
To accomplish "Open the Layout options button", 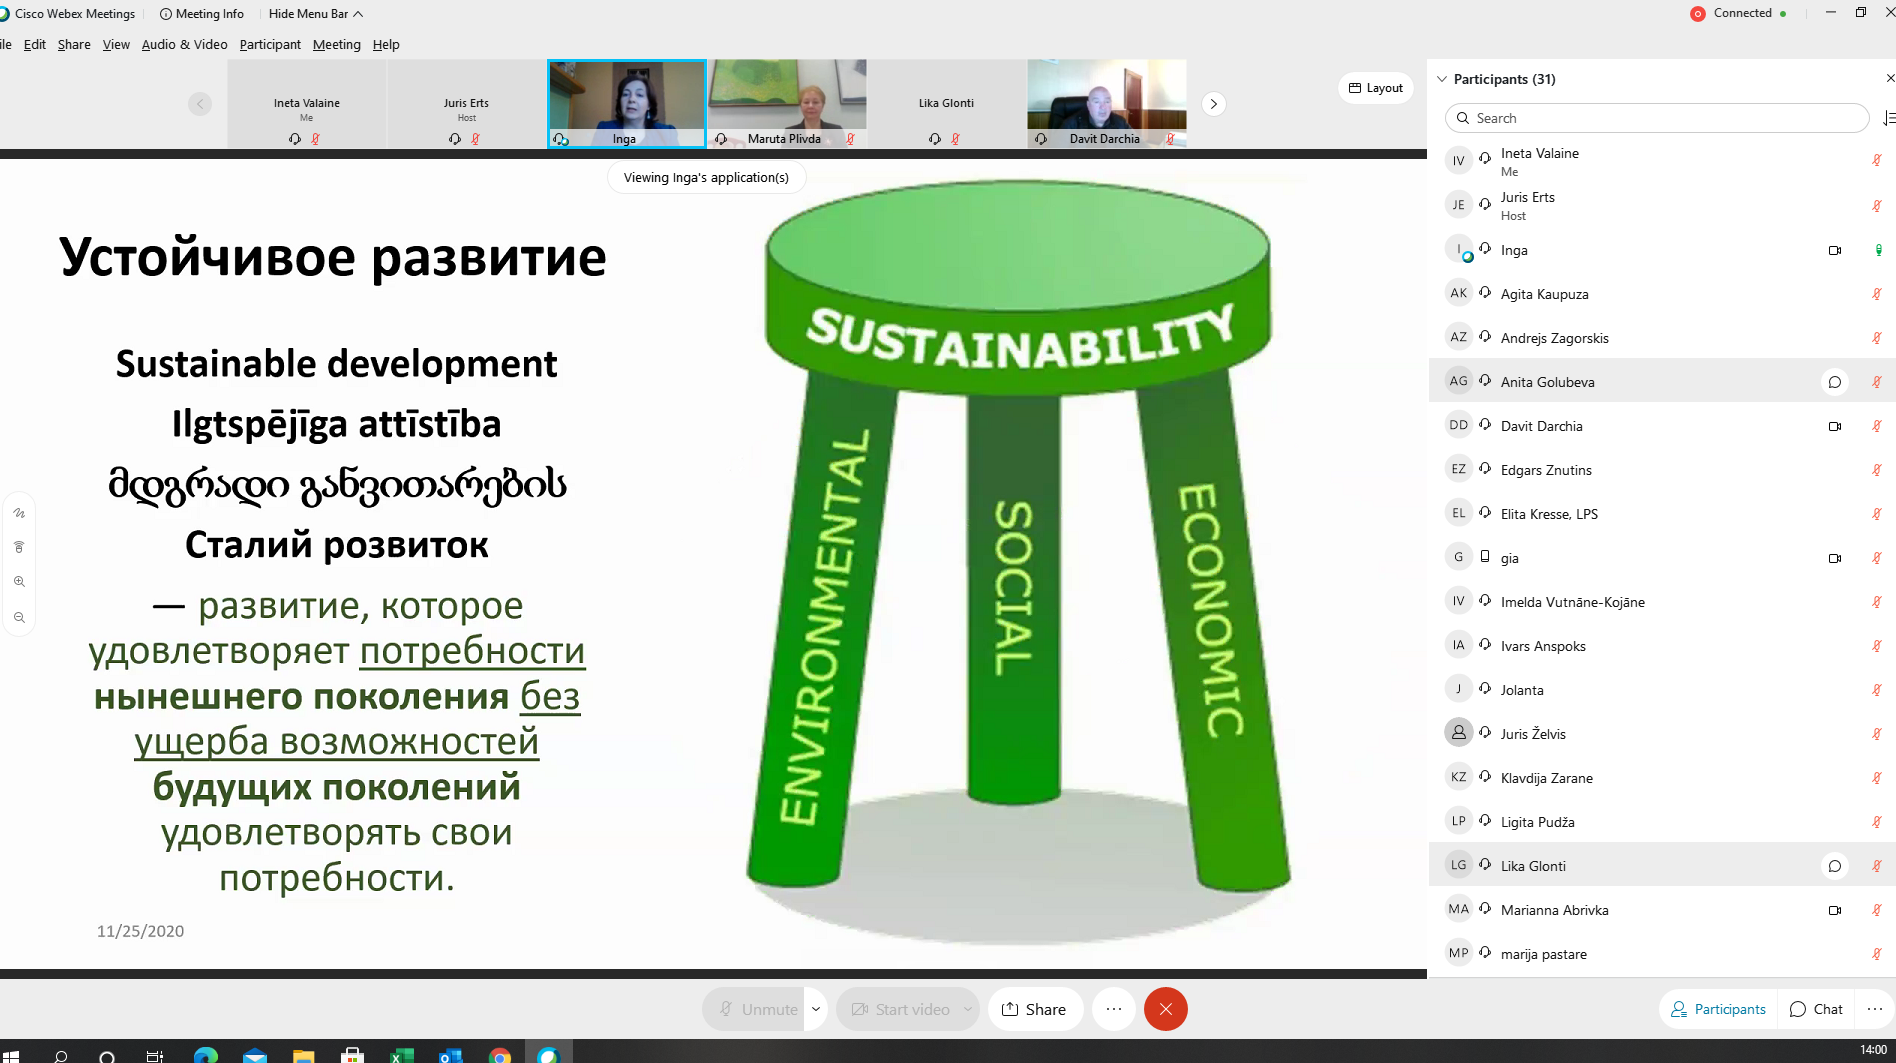I will click(x=1376, y=88).
